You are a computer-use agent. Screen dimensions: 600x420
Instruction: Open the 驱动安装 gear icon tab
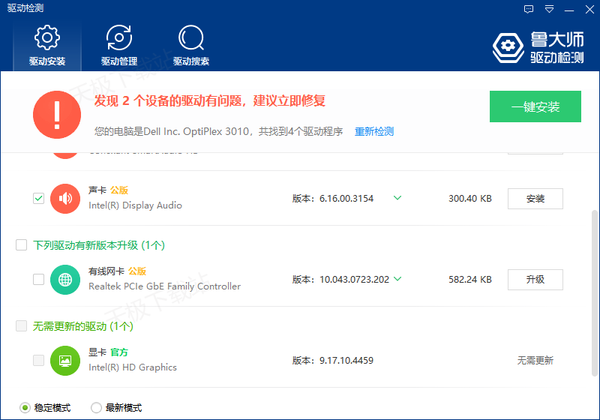[46, 45]
